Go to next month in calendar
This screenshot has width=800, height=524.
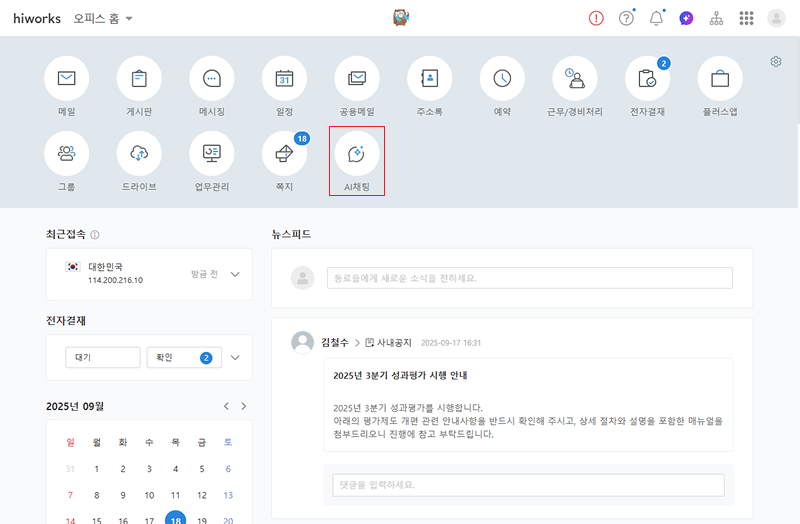pyautogui.click(x=243, y=406)
